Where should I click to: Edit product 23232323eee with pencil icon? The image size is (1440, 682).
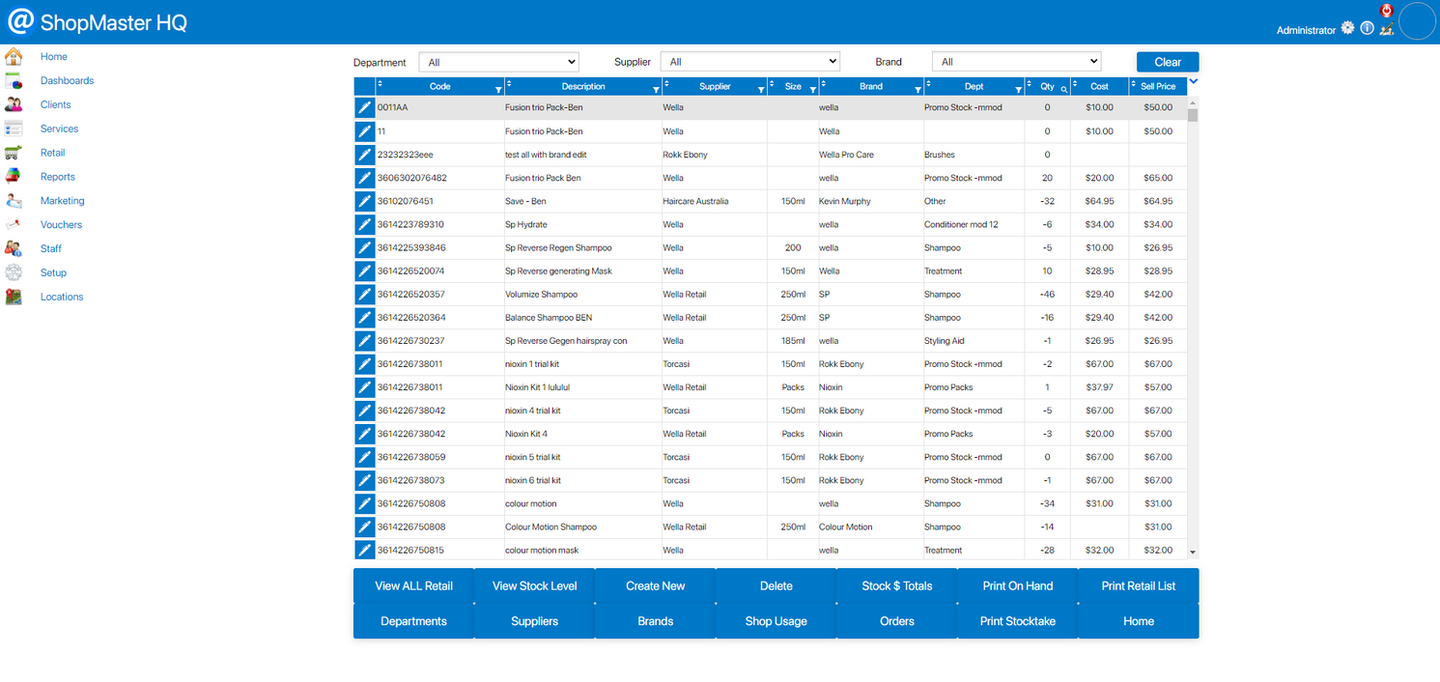coord(365,155)
